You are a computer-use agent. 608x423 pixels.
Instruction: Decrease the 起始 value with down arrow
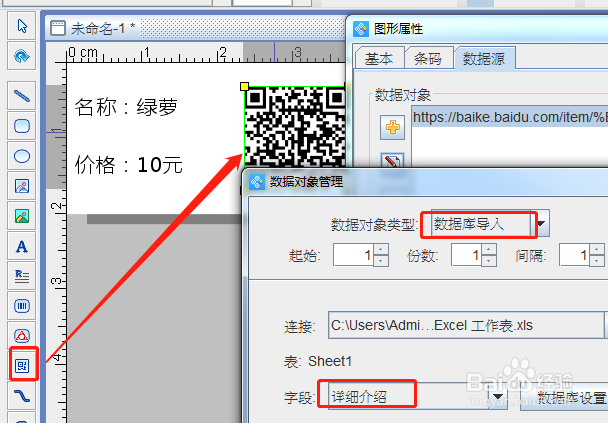pyautogui.click(x=381, y=261)
